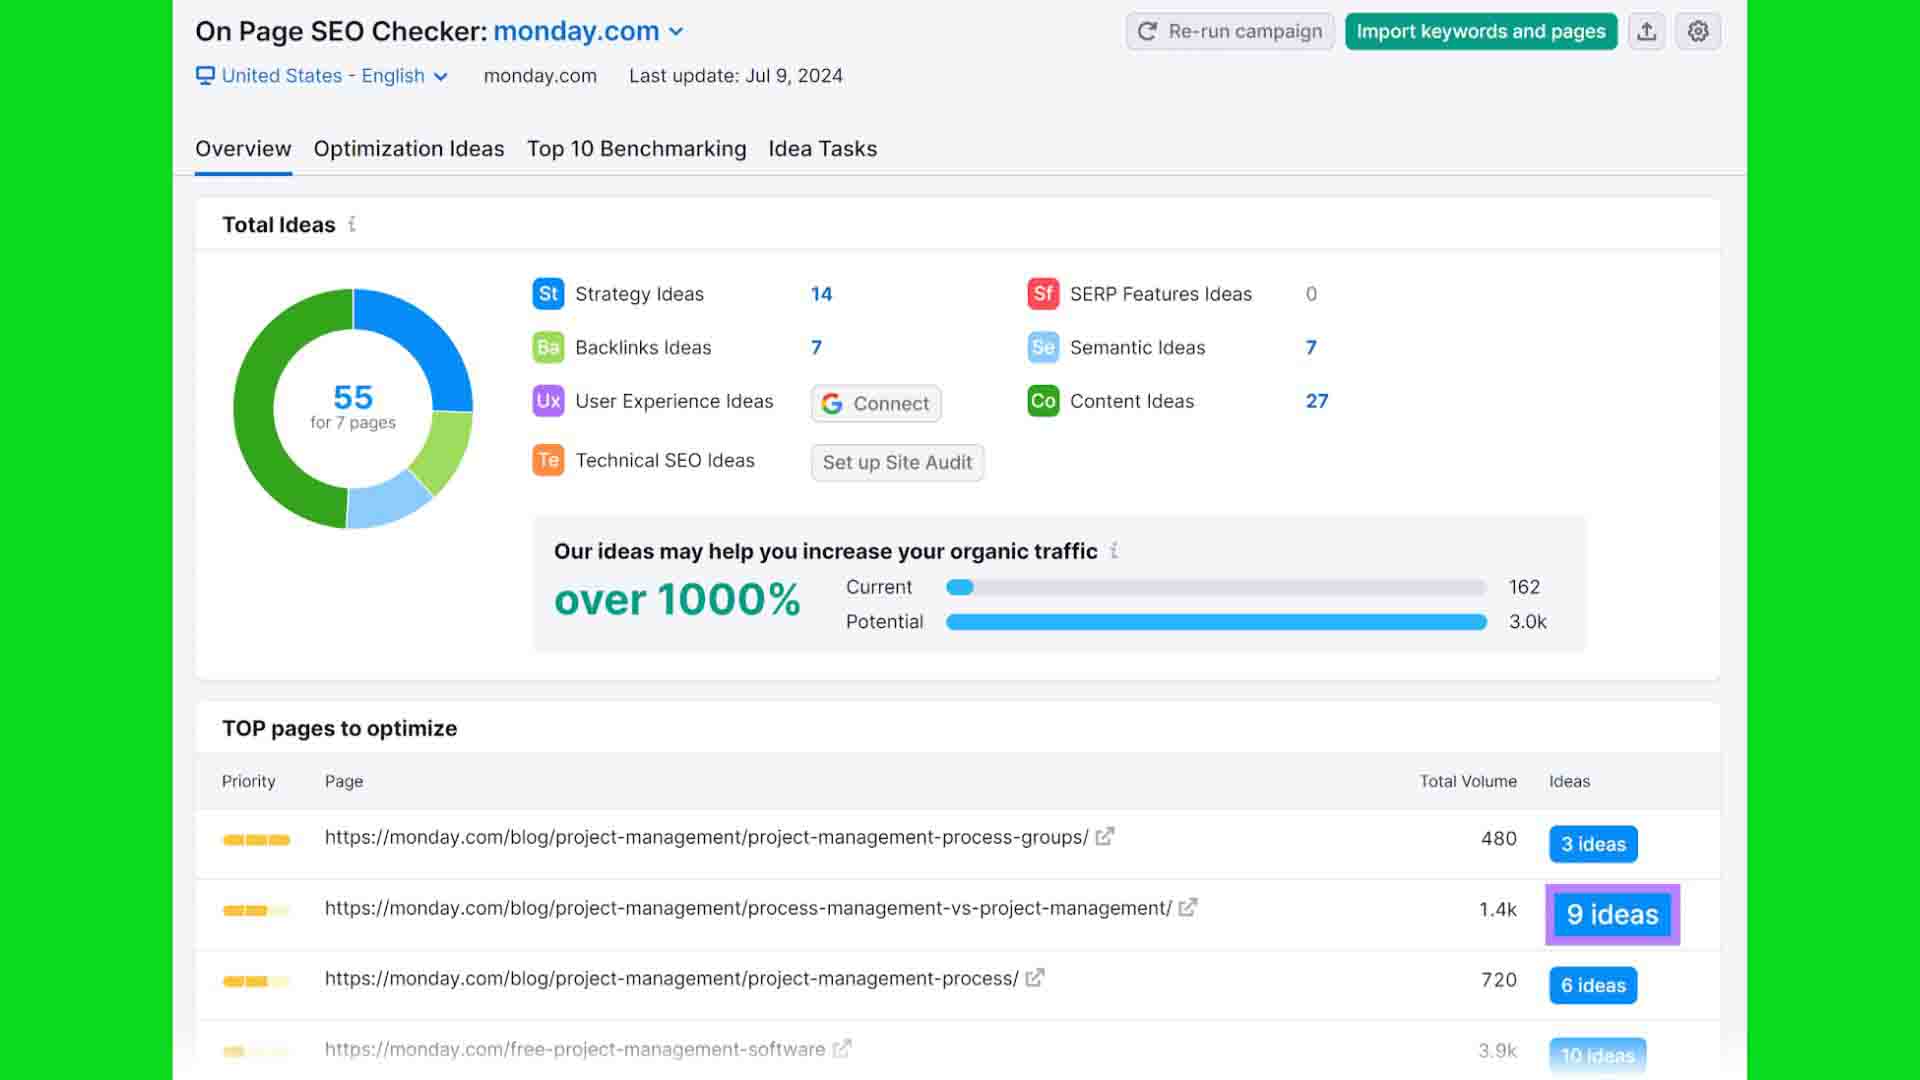Click the highlighted 9 ideas button
Image resolution: width=1920 pixels, height=1080 pixels.
coord(1612,915)
